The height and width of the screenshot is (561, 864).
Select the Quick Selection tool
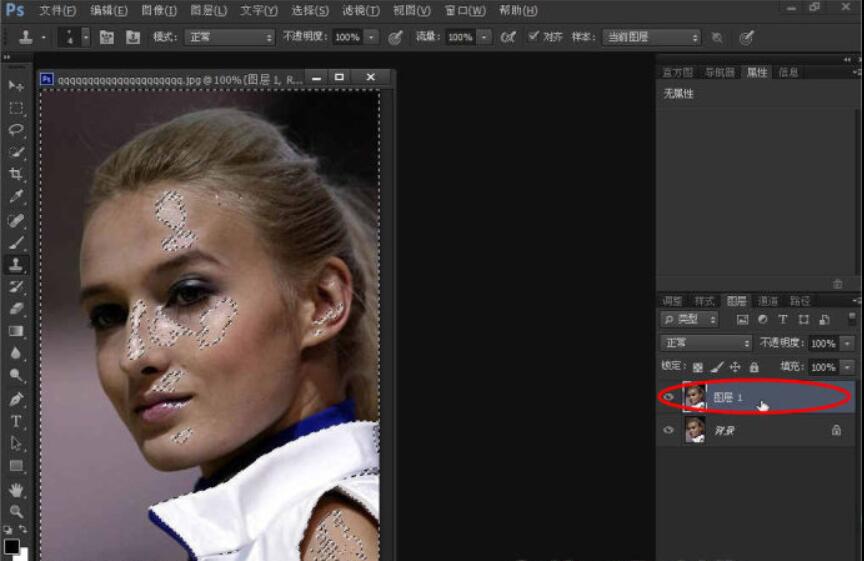(x=15, y=152)
